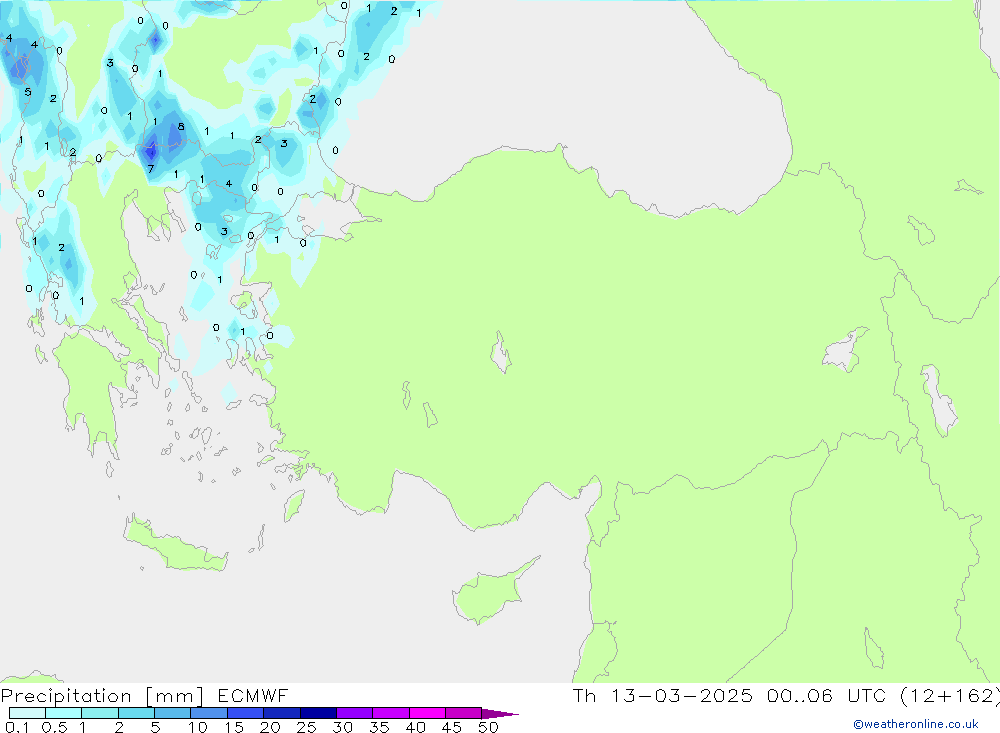Select the 2–5 mm legend color box

point(136,713)
